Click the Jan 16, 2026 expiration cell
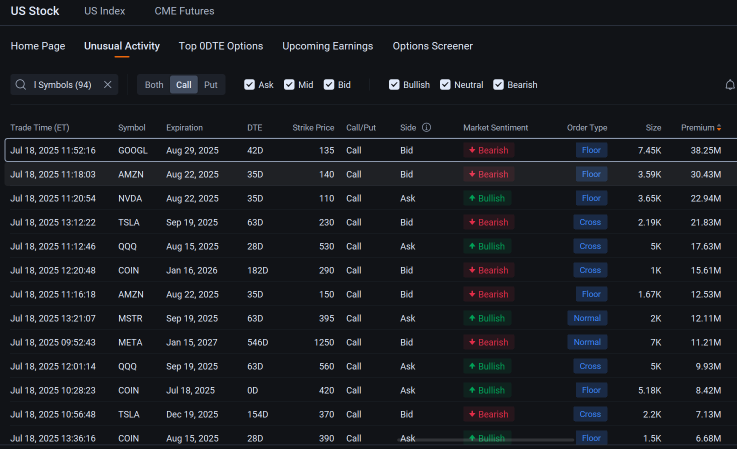The width and height of the screenshot is (737, 449). [x=192, y=270]
